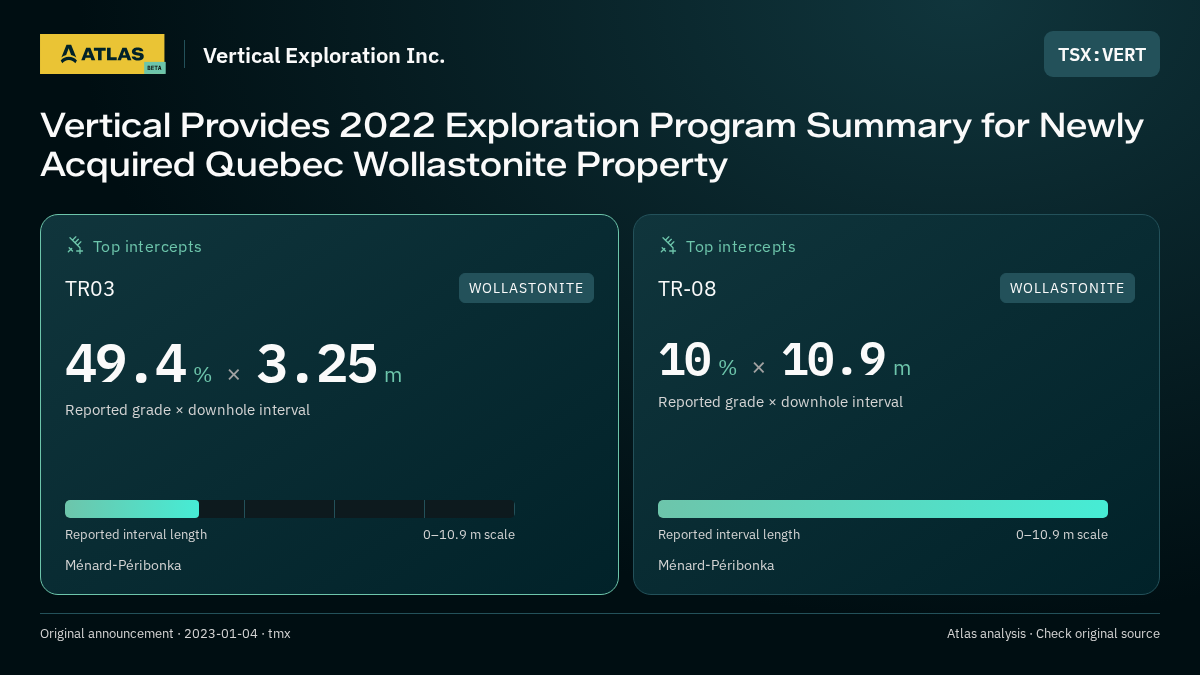Click the 0–10.9 m scale label in TR03 card
This screenshot has width=1200, height=675.
coord(469,535)
